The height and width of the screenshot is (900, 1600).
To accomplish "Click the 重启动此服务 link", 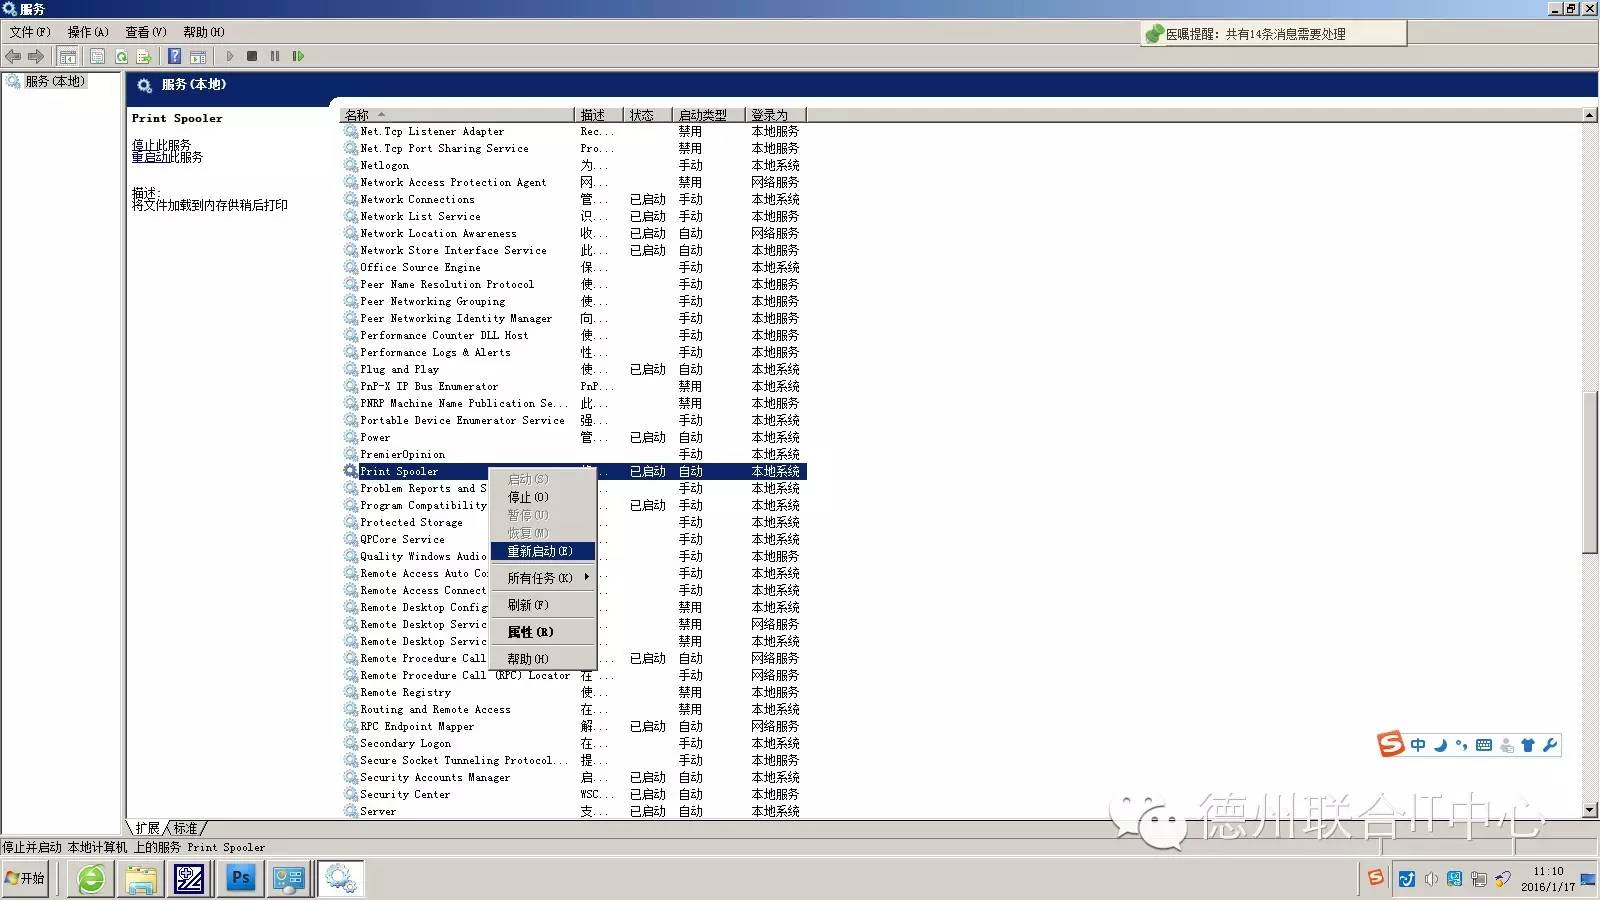I will tap(167, 157).
